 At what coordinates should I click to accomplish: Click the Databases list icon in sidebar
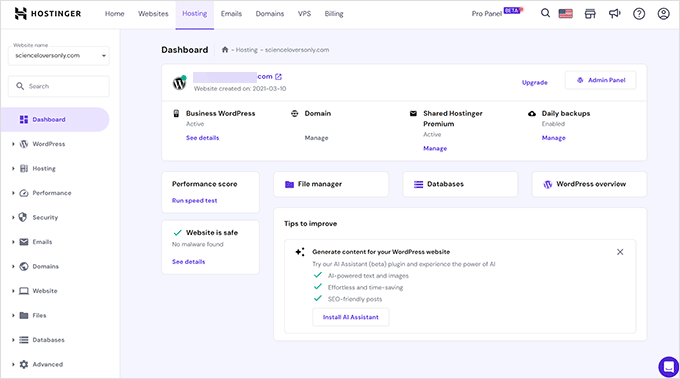click(24, 340)
